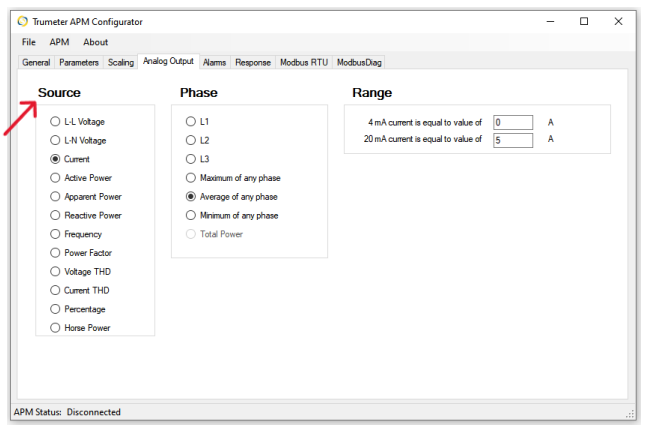Open the About menu
648x432 pixels.
point(95,42)
